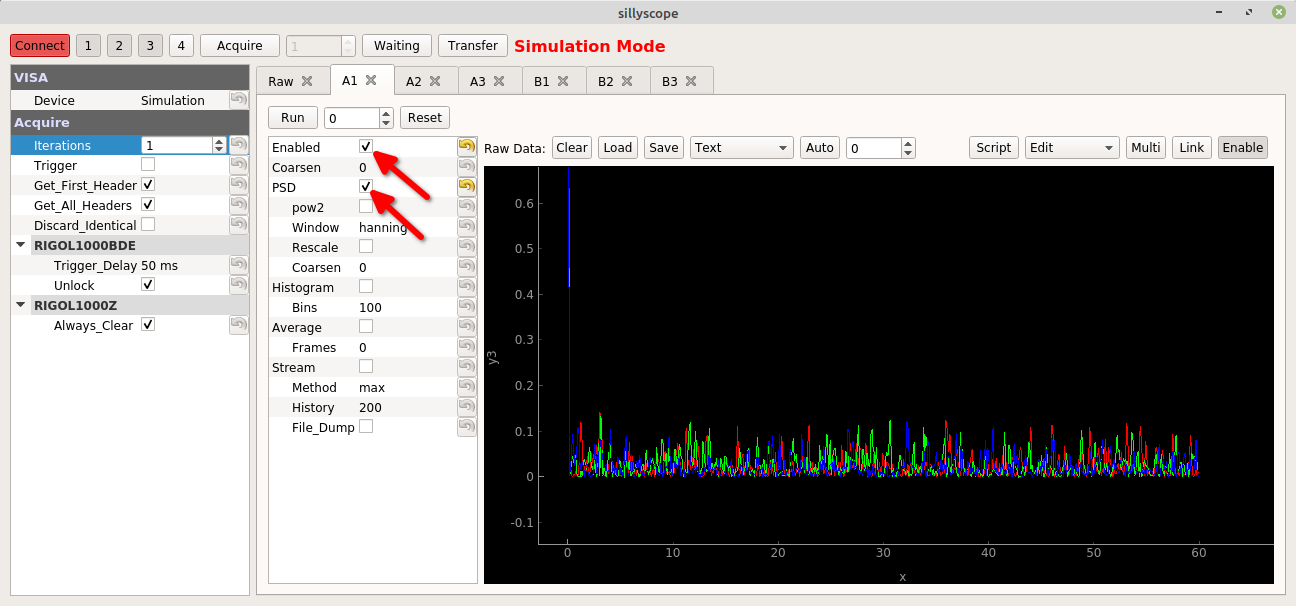Collapse the RIGOL1000BDE tree section
The width and height of the screenshot is (1296, 606).
point(21,245)
